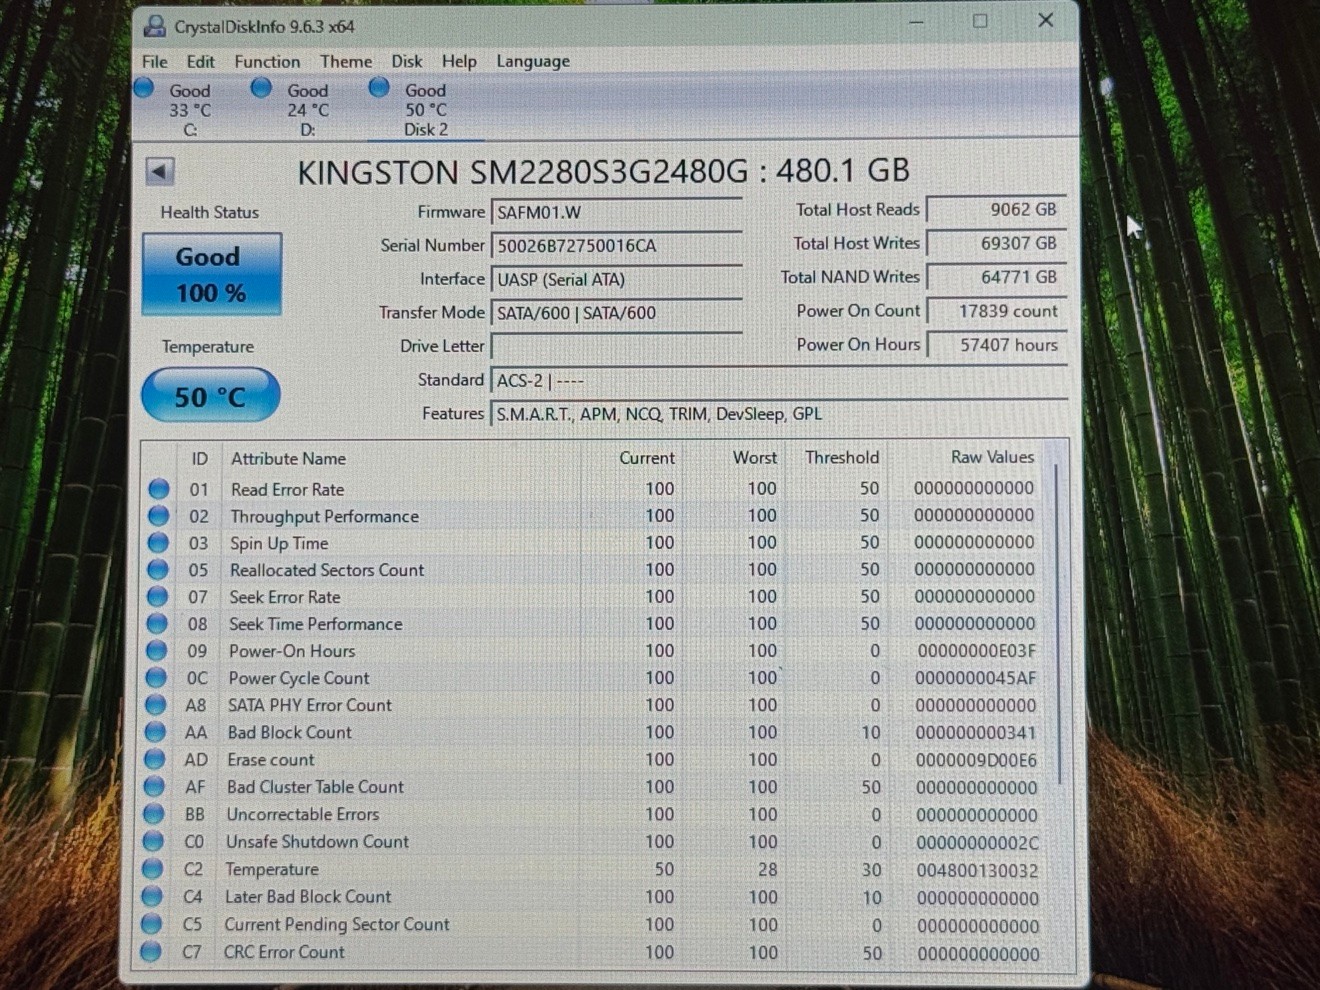The width and height of the screenshot is (1320, 990).
Task: Open the Help menu
Action: pyautogui.click(x=459, y=62)
